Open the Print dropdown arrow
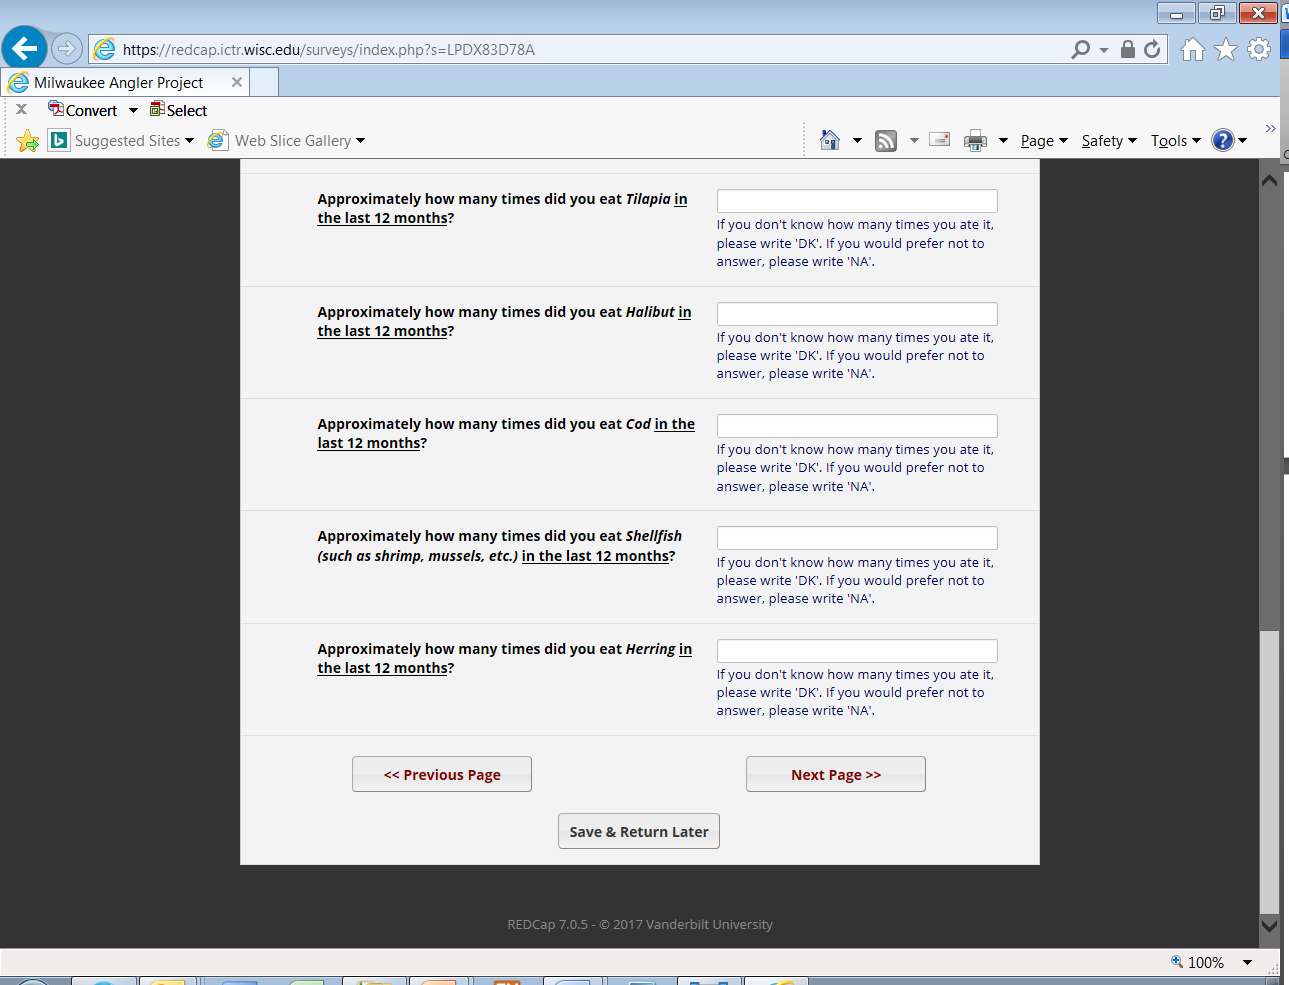The width and height of the screenshot is (1289, 985). click(1003, 141)
